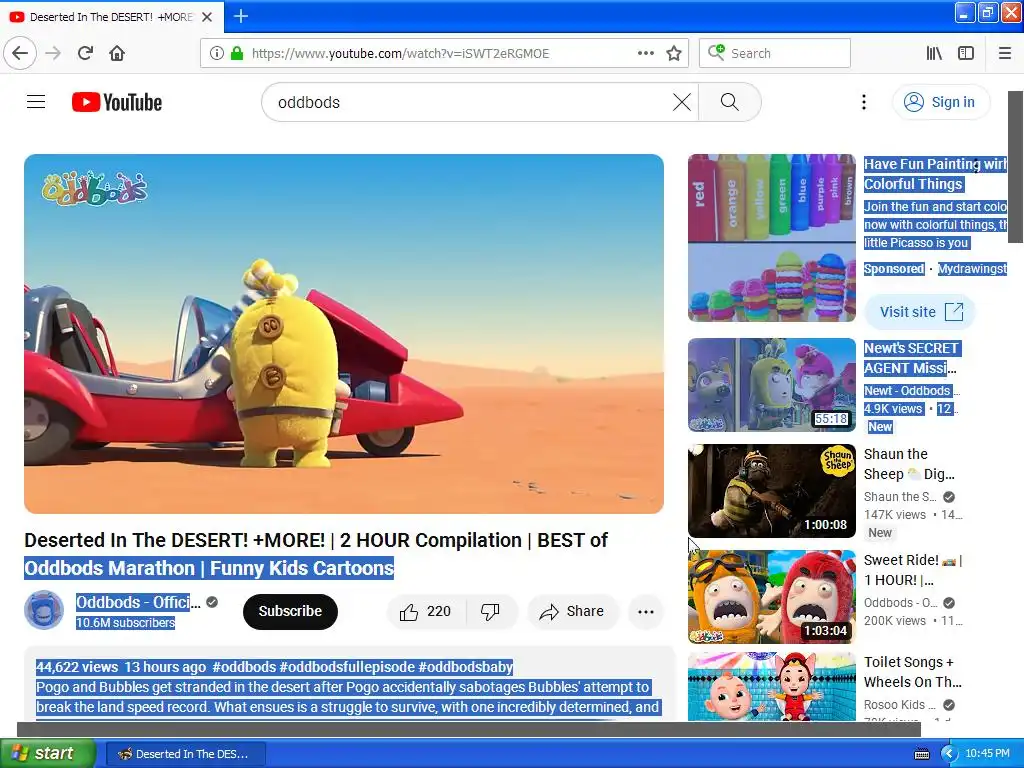The image size is (1024, 768).
Task: Open Rosoo Kids channel name
Action: click(899, 705)
